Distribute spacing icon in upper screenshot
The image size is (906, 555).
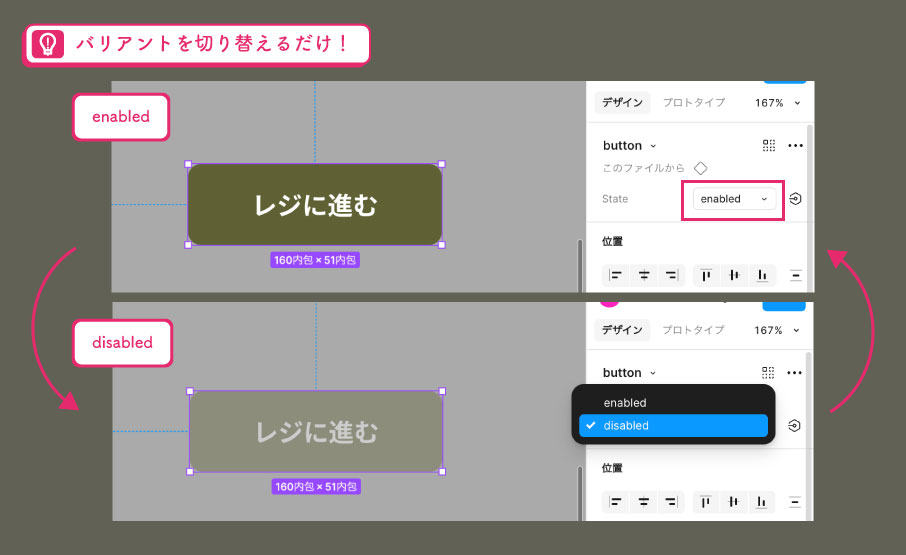(796, 275)
